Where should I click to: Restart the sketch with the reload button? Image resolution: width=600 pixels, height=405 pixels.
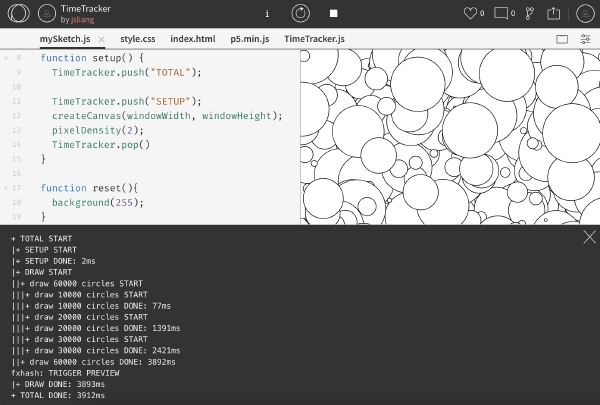click(300, 13)
